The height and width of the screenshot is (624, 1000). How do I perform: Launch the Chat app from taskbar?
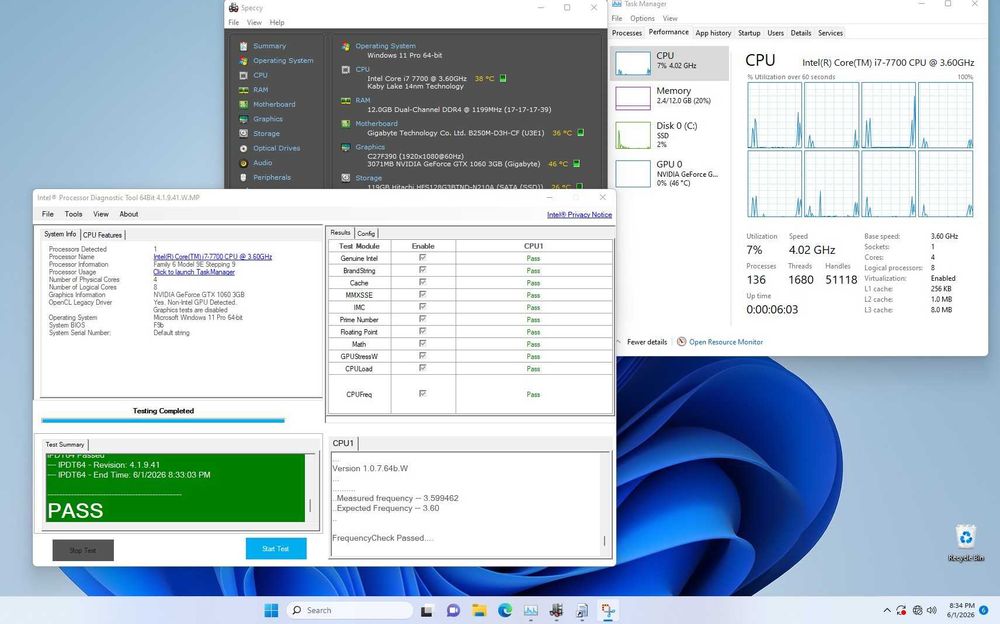453,611
